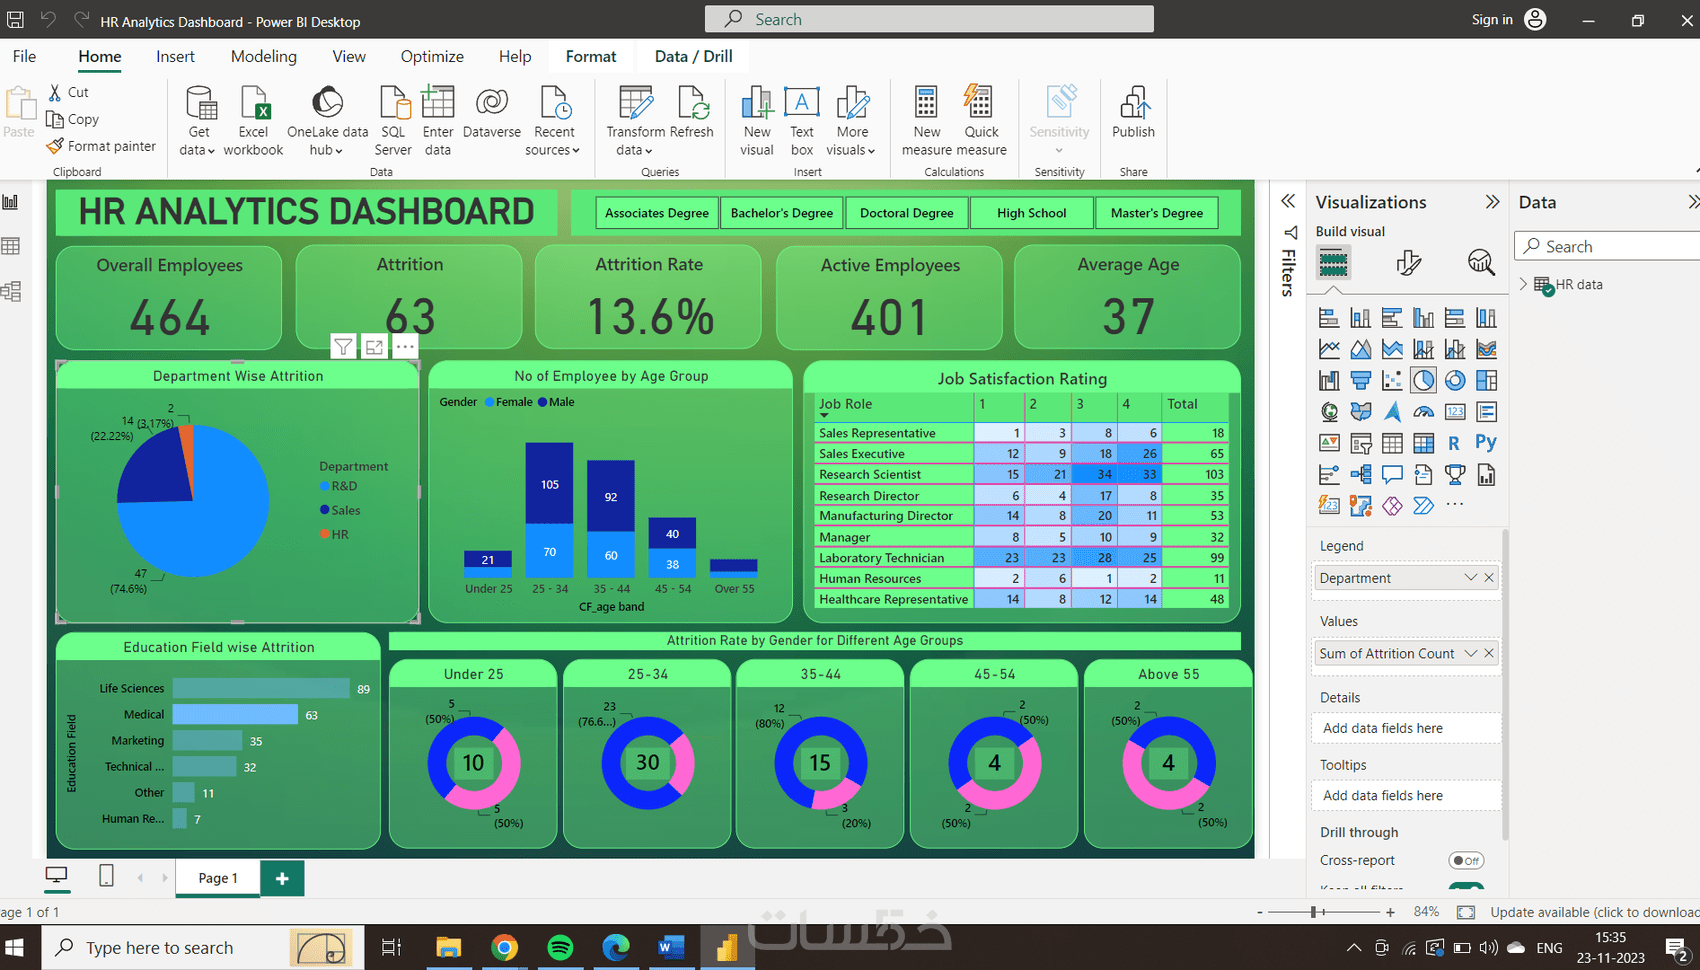This screenshot has width=1700, height=970.
Task: Open the Modeling ribbon tab
Action: point(264,56)
